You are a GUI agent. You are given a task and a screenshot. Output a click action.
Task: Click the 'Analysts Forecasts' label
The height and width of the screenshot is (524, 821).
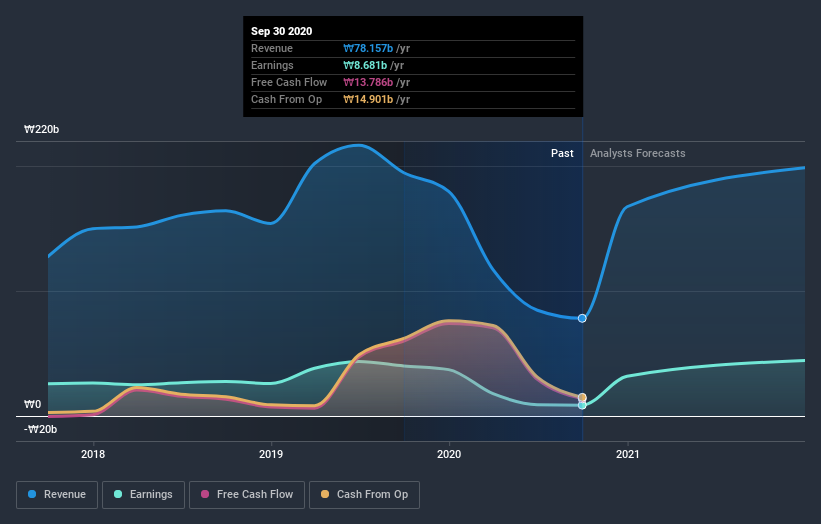point(638,153)
